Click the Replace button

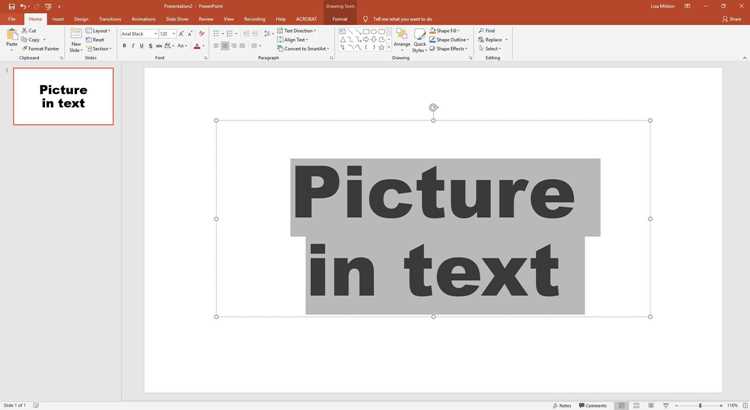492,40
